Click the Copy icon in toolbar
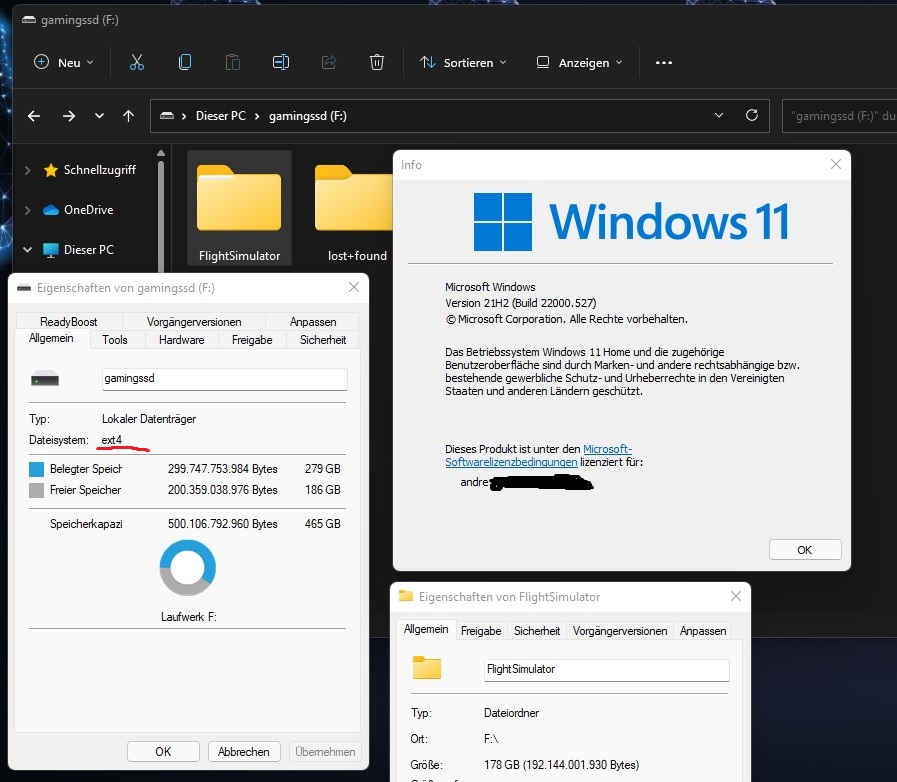 (185, 62)
